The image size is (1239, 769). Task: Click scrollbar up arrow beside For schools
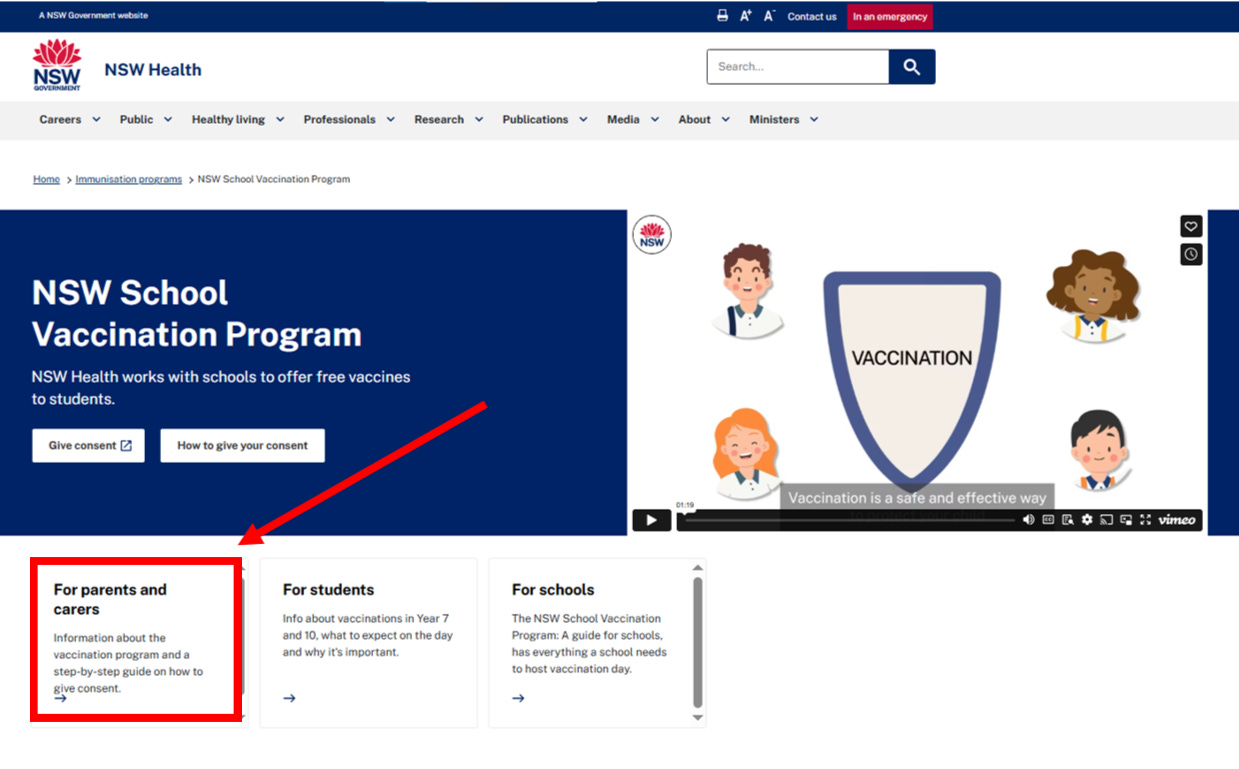pyautogui.click(x=698, y=568)
